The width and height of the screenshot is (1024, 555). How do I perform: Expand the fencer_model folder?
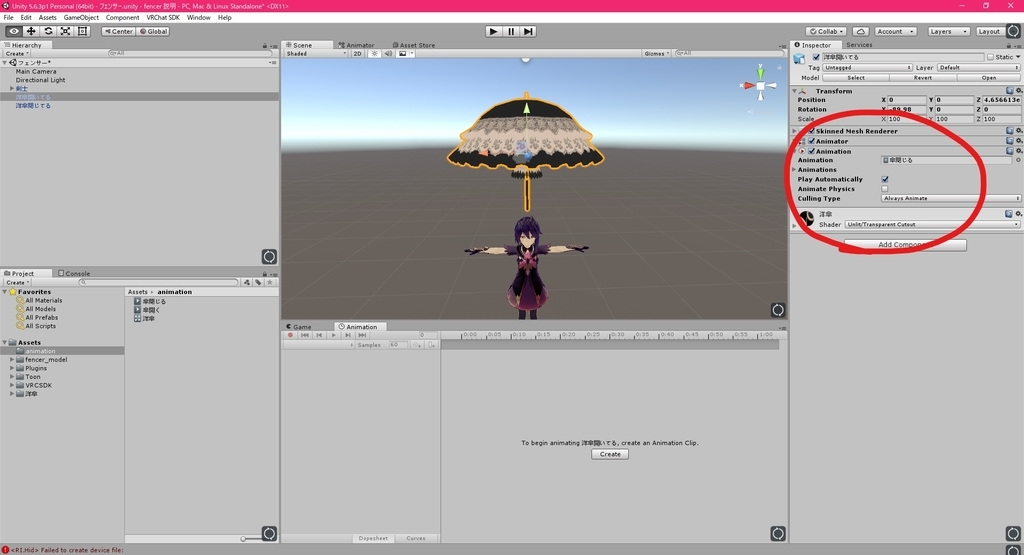point(12,360)
